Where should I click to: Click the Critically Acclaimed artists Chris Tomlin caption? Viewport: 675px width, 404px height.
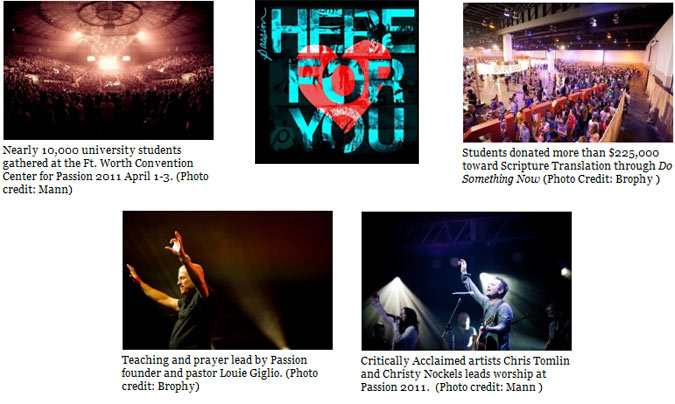[x=465, y=361]
